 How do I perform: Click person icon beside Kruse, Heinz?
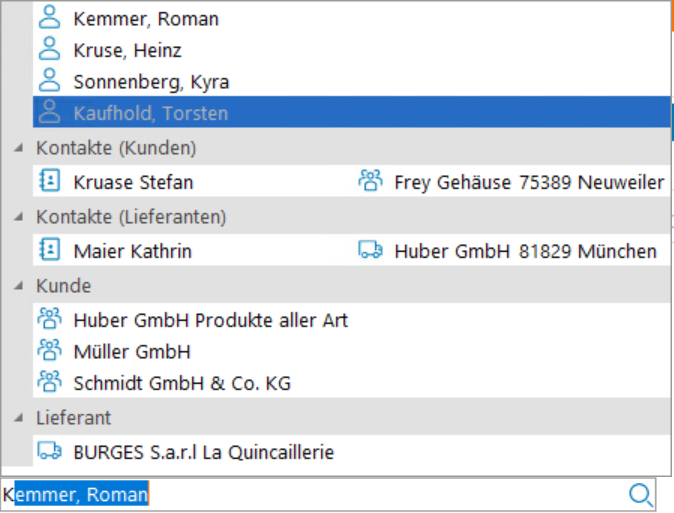click(x=49, y=49)
